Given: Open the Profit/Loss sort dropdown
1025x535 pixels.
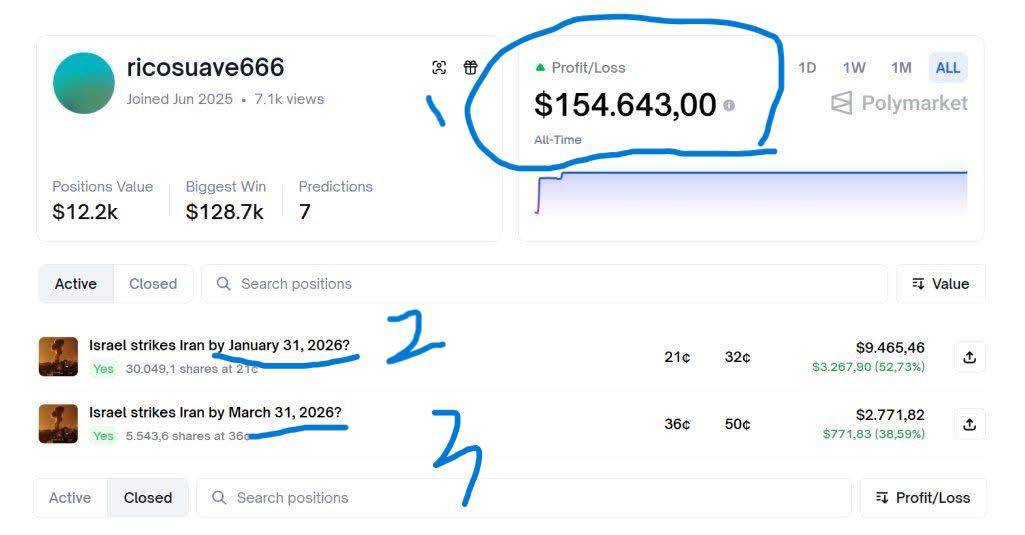Looking at the screenshot, I should point(922,498).
